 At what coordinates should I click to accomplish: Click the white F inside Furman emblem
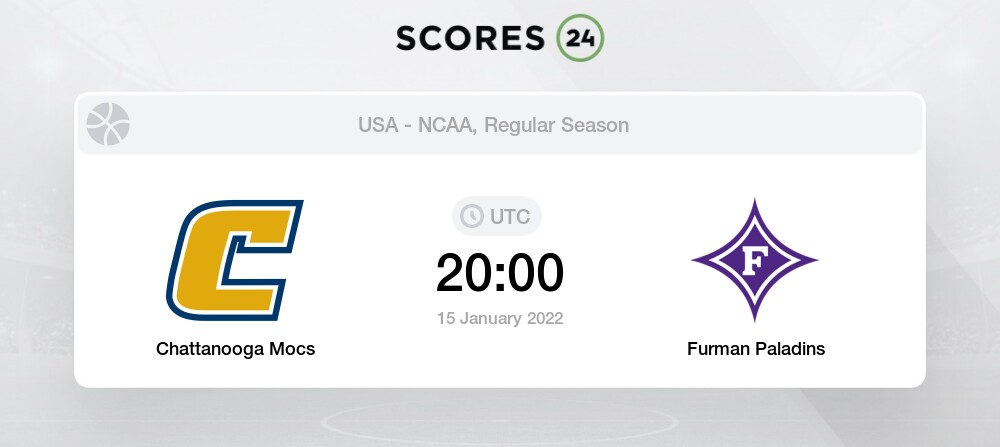[755, 262]
